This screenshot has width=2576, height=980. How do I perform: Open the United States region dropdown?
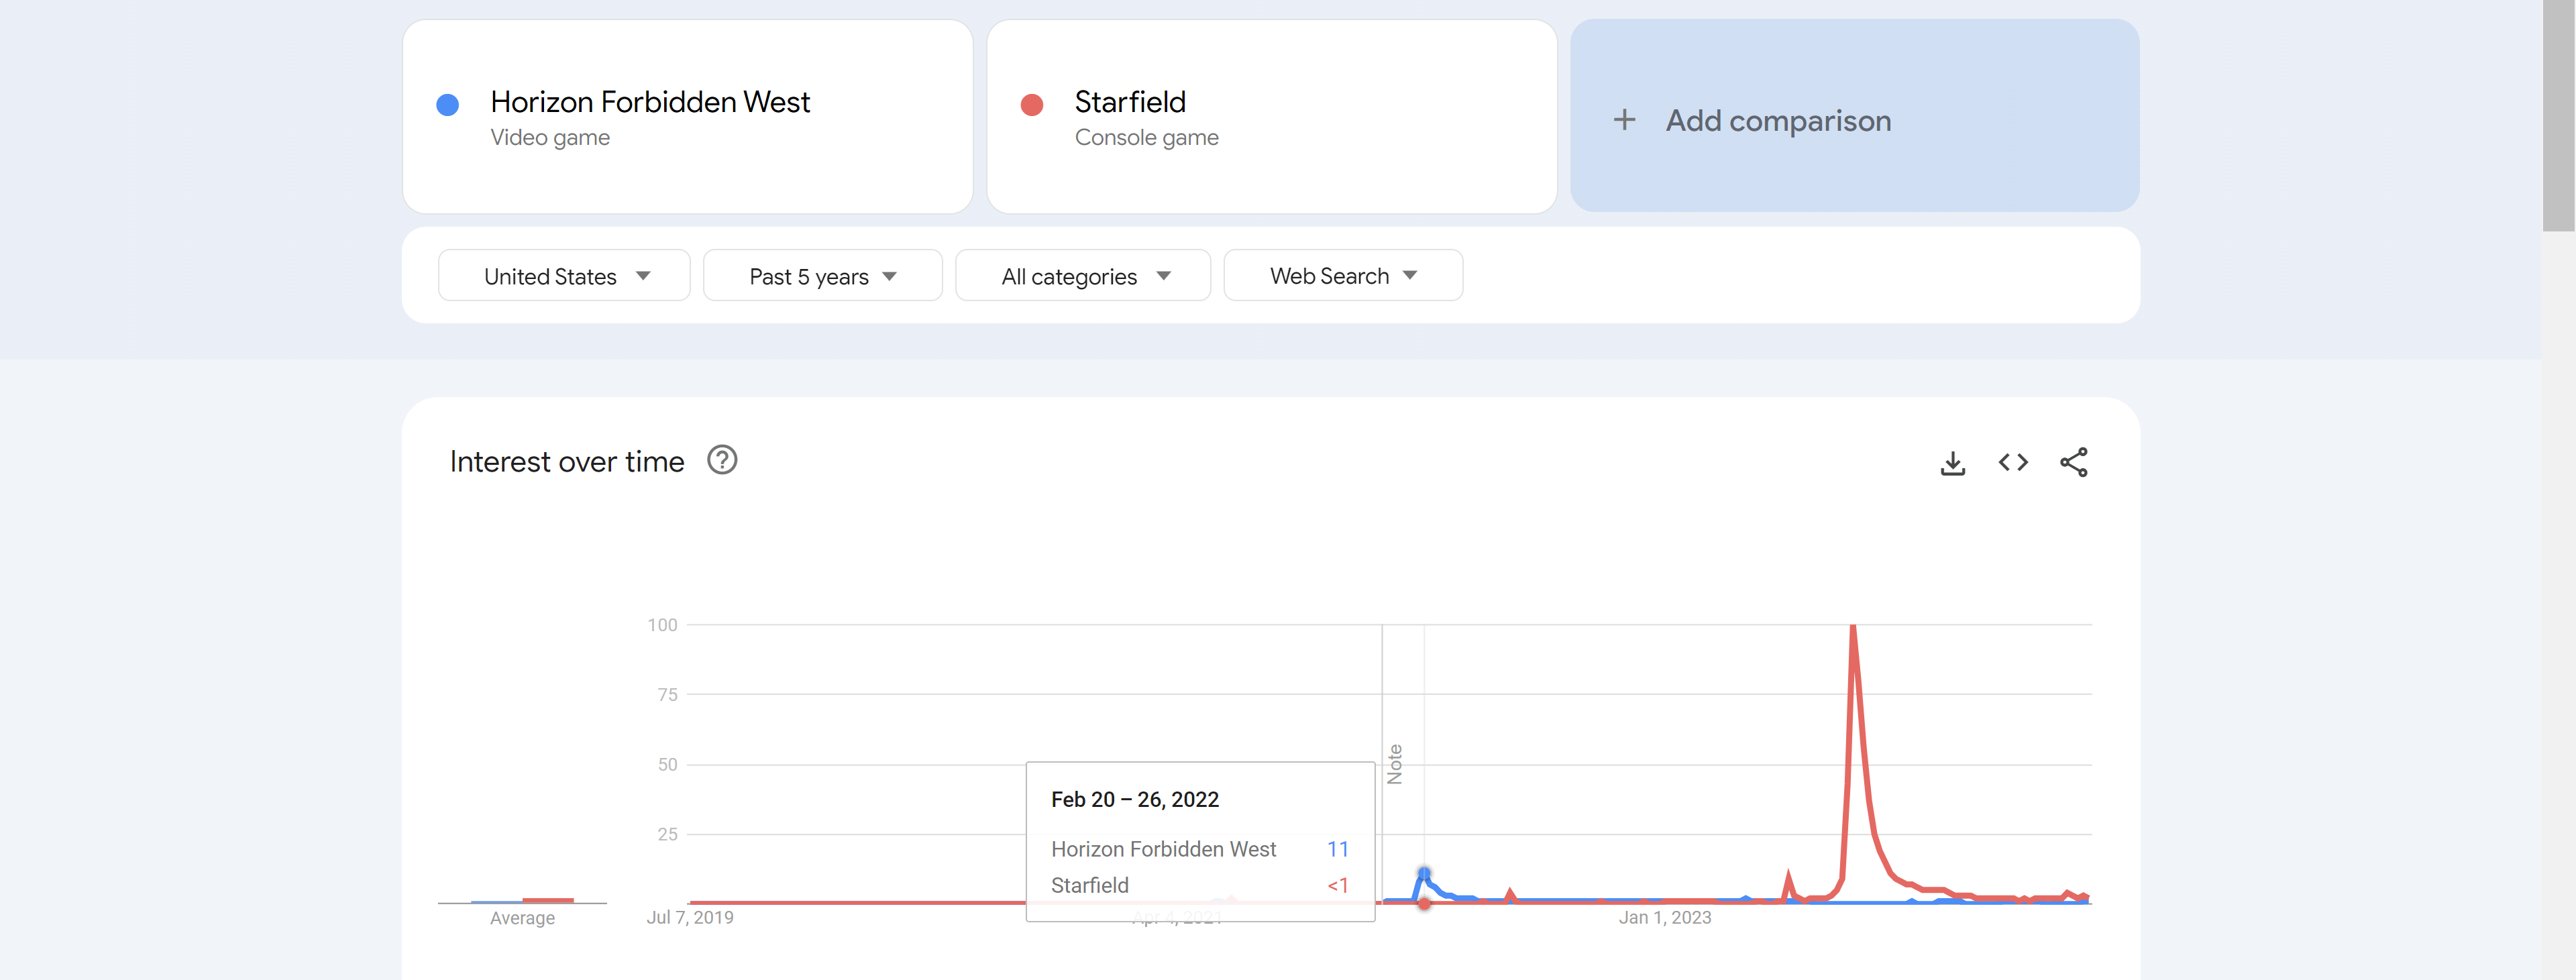[564, 276]
